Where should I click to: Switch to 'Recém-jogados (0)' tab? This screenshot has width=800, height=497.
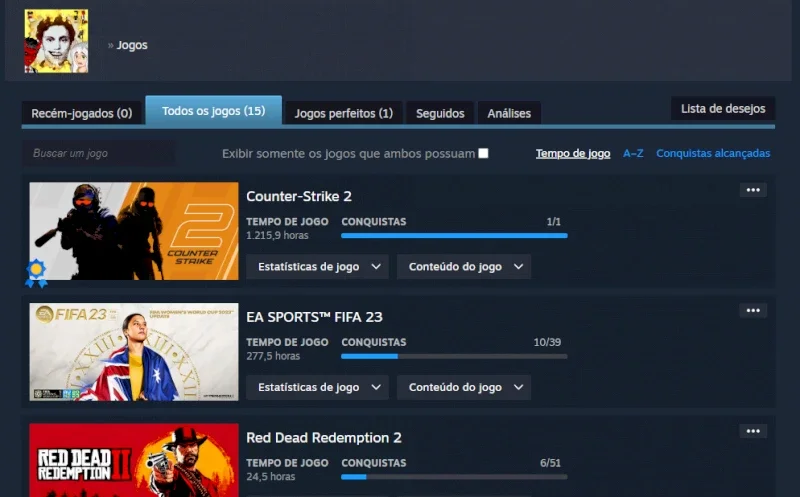coord(82,113)
